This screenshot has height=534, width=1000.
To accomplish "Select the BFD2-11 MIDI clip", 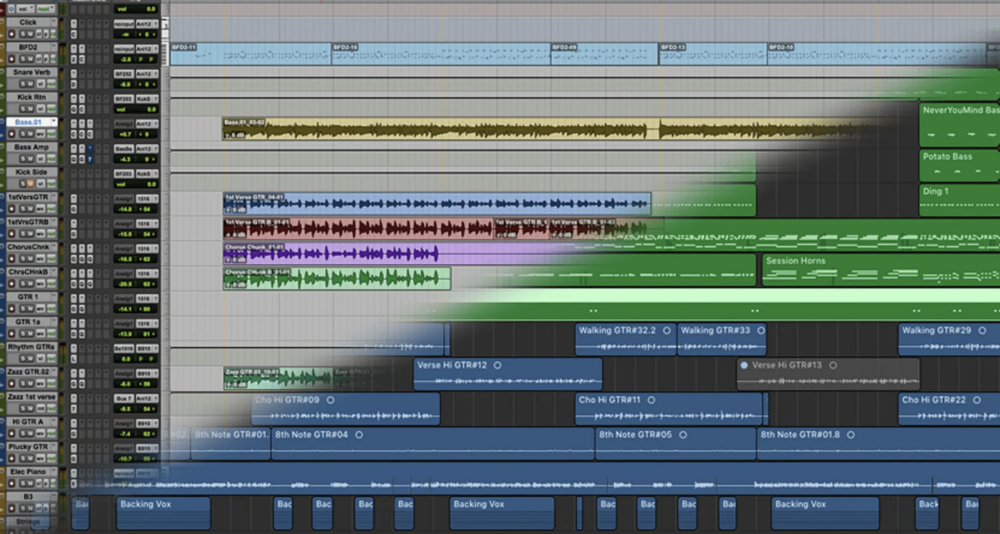I will tap(250, 54).
